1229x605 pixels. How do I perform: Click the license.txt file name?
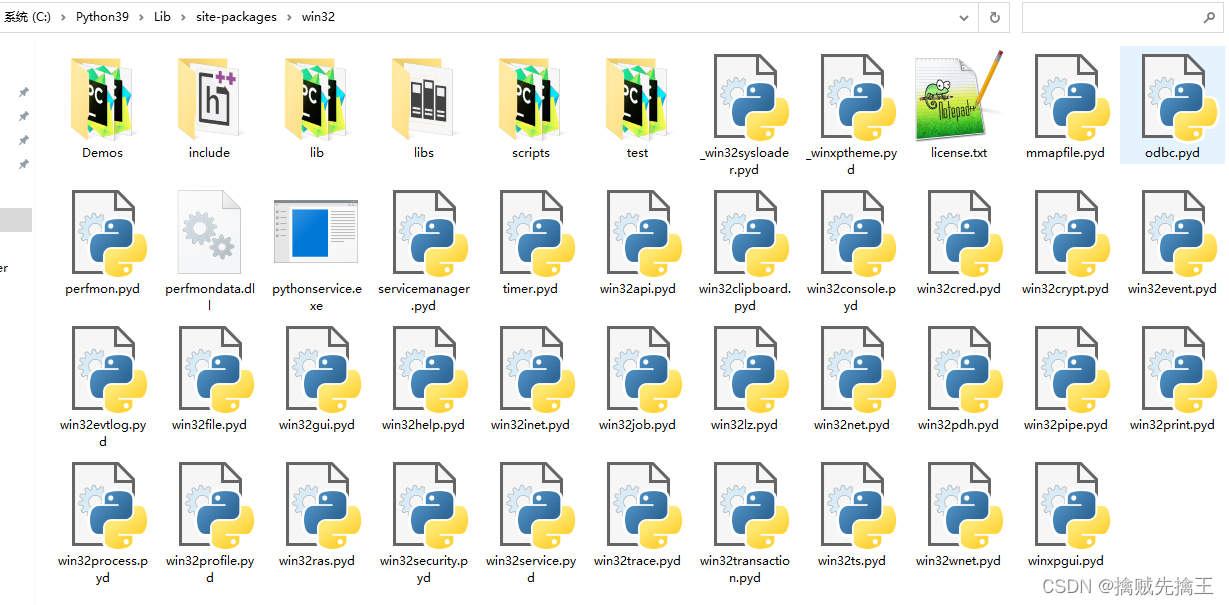[959, 153]
